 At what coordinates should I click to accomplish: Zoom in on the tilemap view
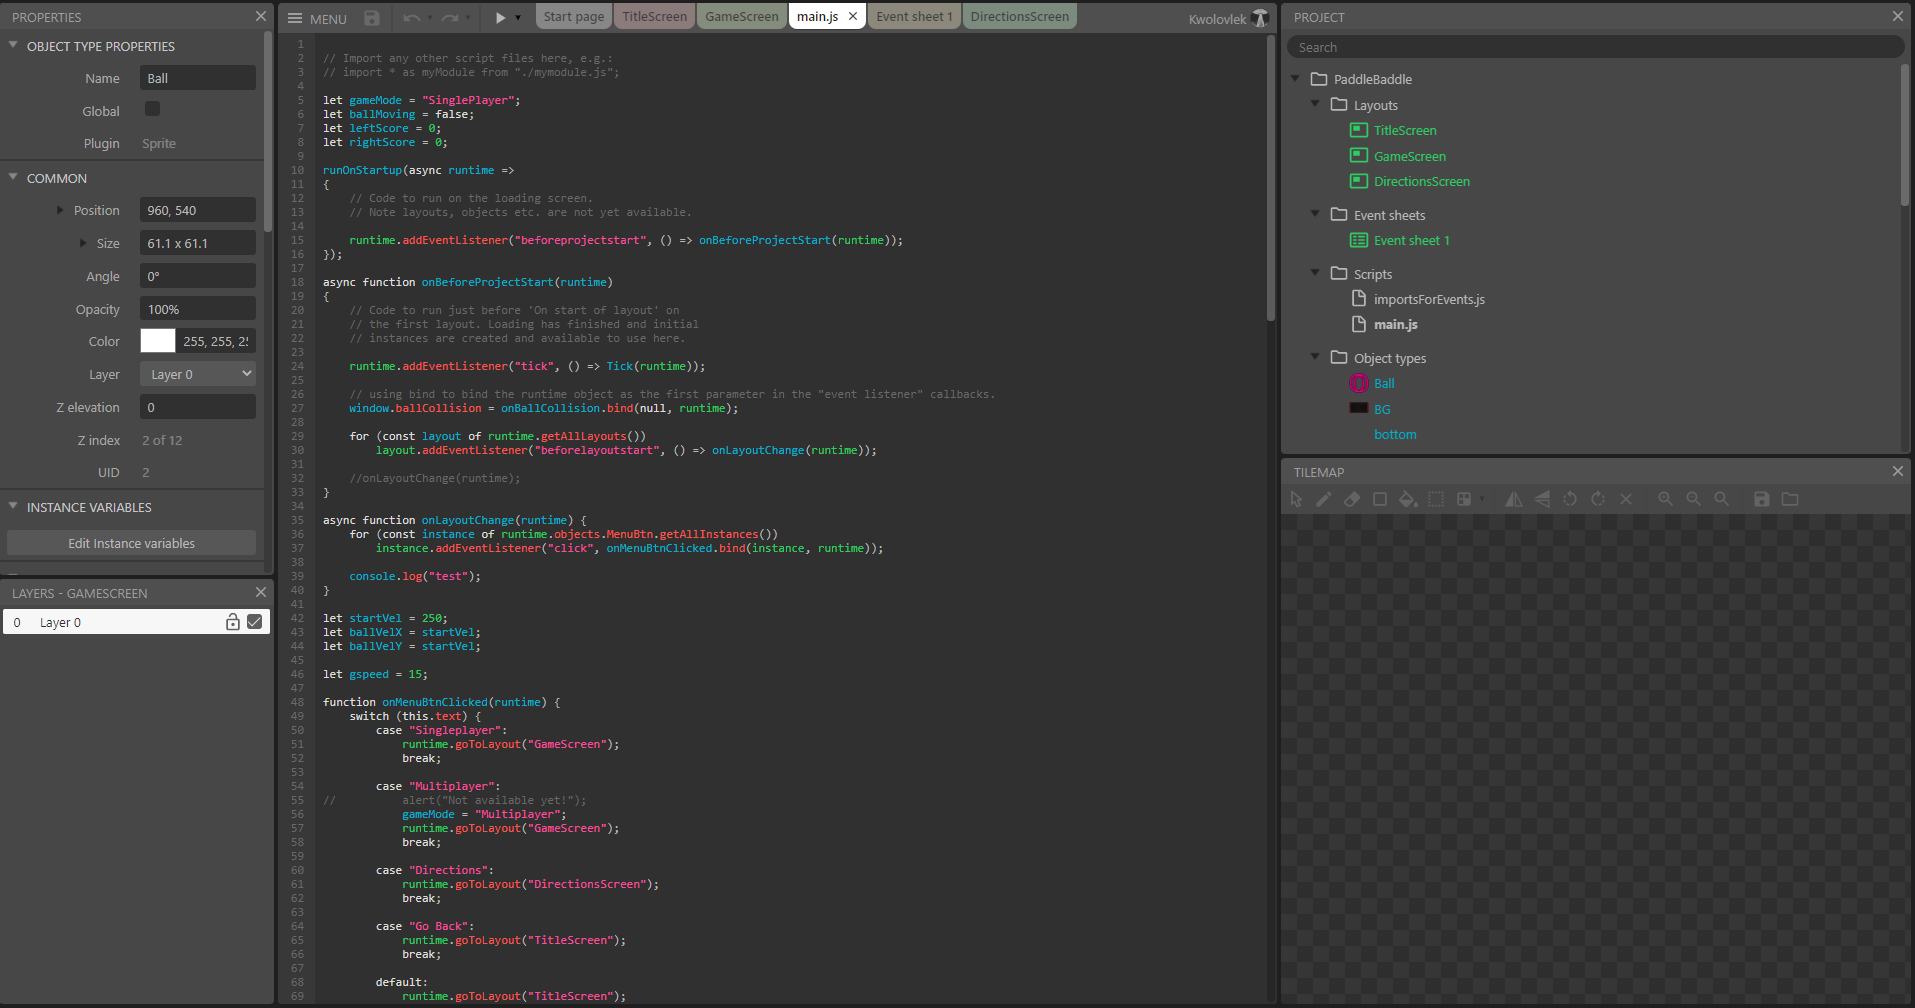(x=1666, y=499)
